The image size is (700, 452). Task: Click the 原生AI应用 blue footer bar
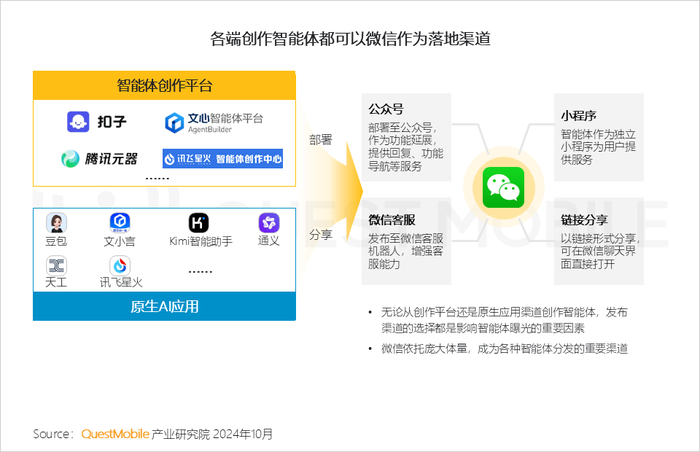[x=164, y=306]
